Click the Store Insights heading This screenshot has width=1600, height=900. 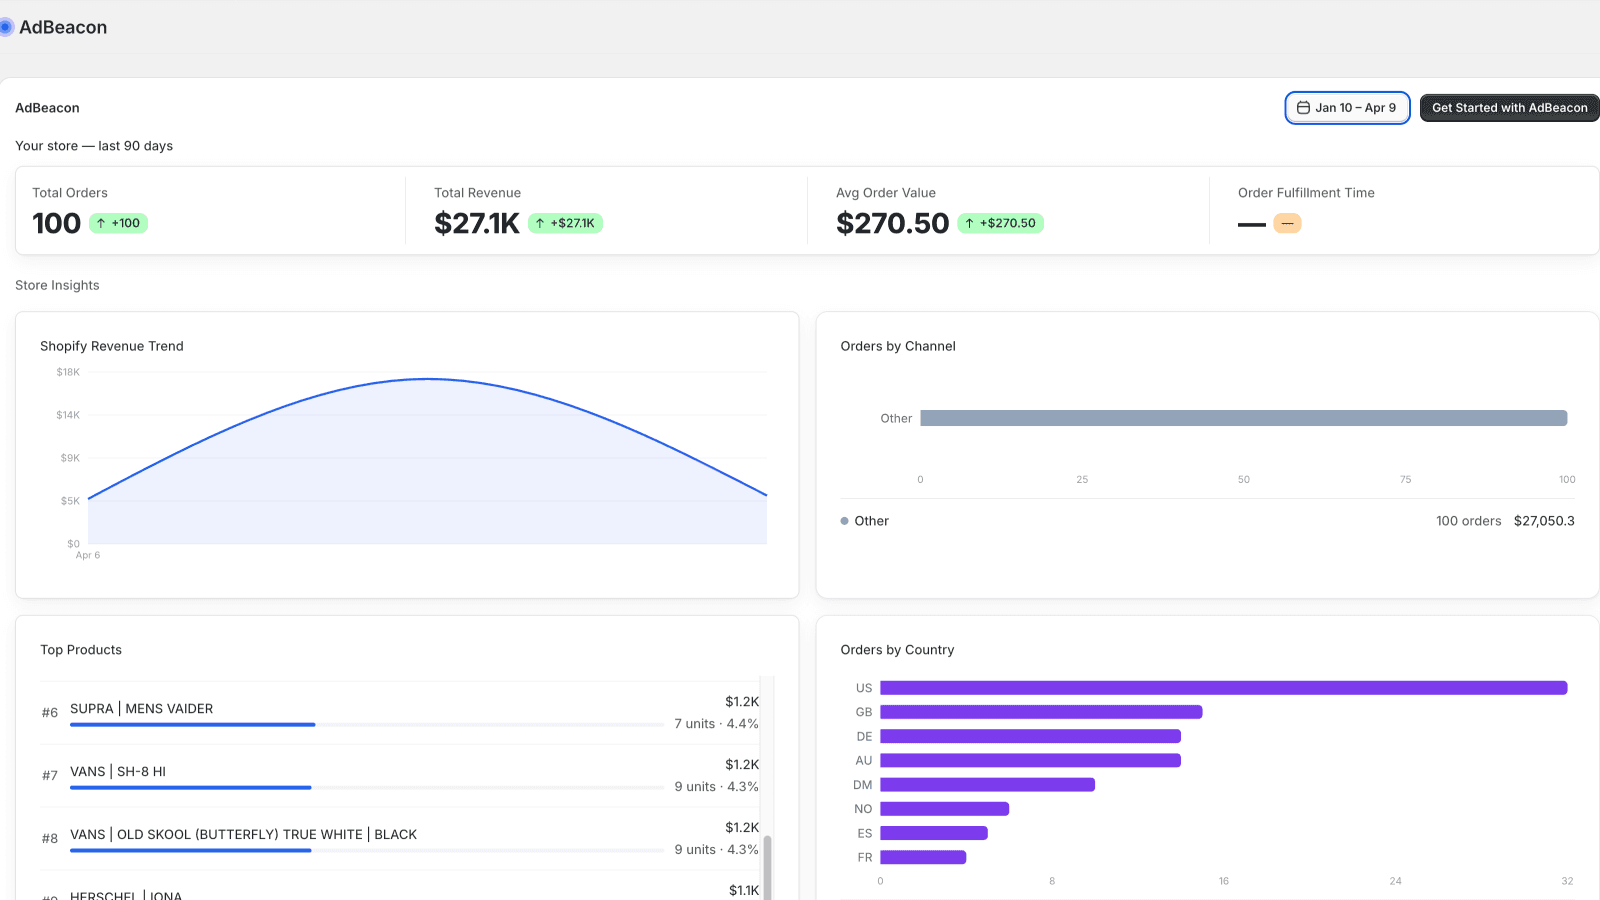57,285
